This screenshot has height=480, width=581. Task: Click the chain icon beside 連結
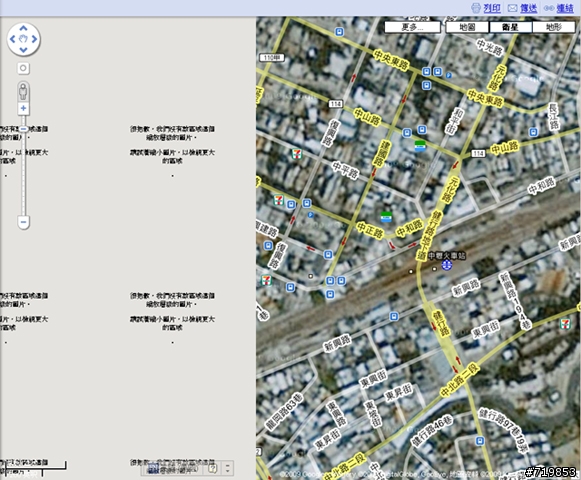coord(549,8)
